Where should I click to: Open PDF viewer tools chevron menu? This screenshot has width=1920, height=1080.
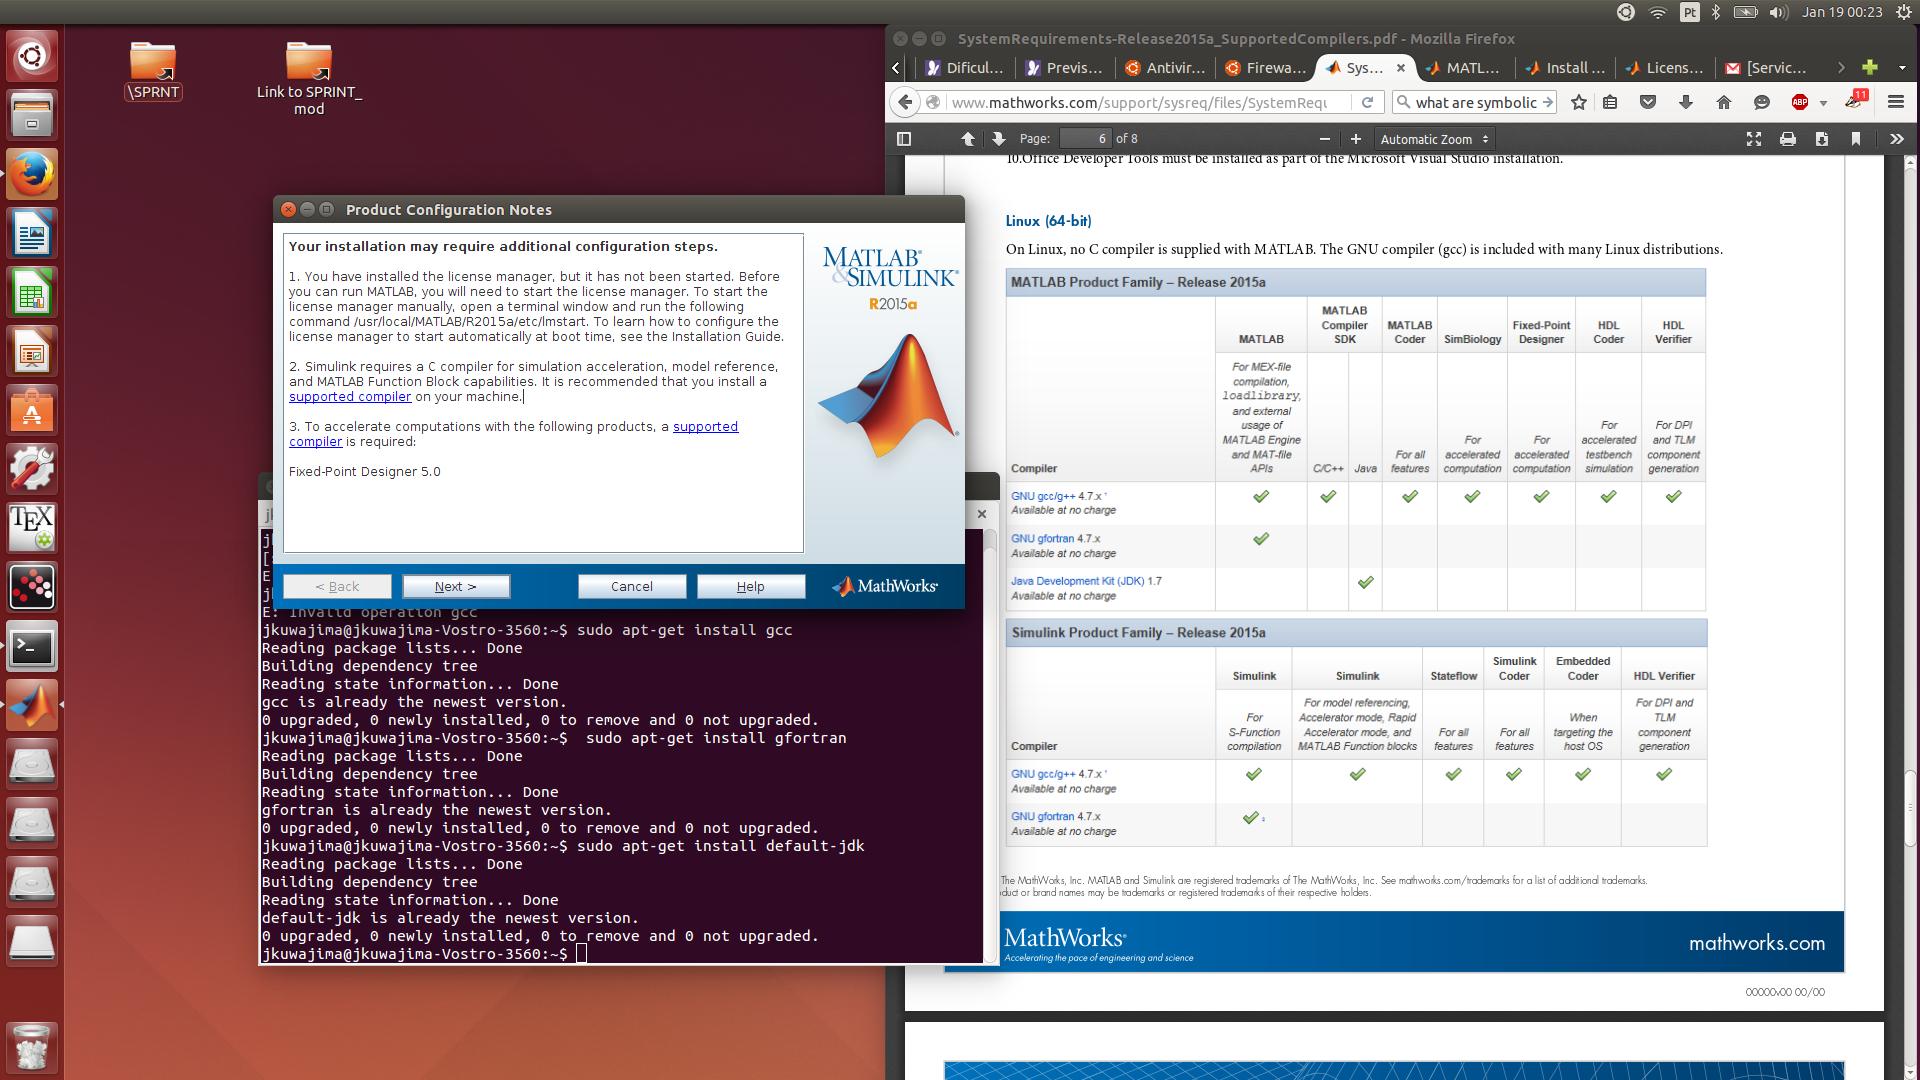click(x=1897, y=139)
